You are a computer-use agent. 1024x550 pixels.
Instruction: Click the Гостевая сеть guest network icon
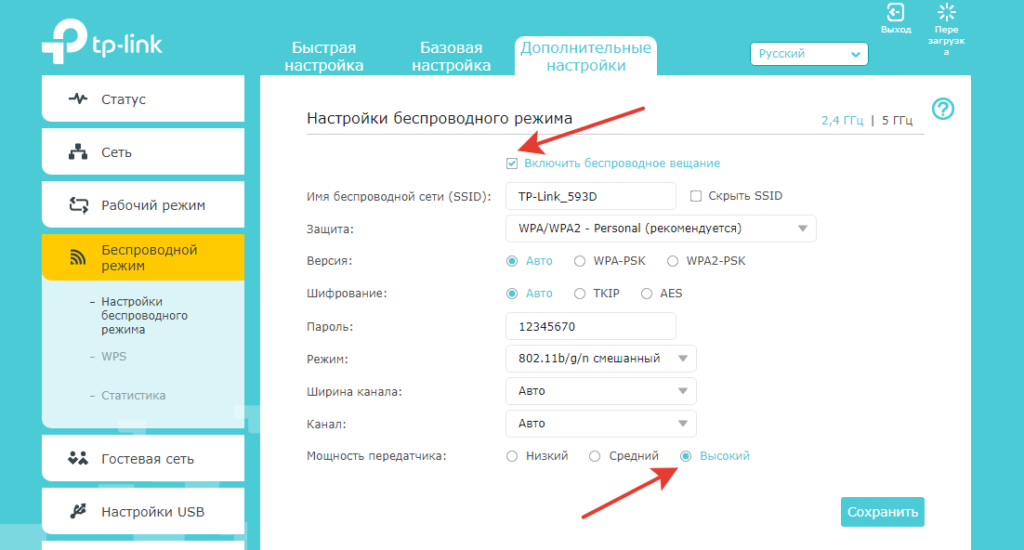(x=78, y=459)
